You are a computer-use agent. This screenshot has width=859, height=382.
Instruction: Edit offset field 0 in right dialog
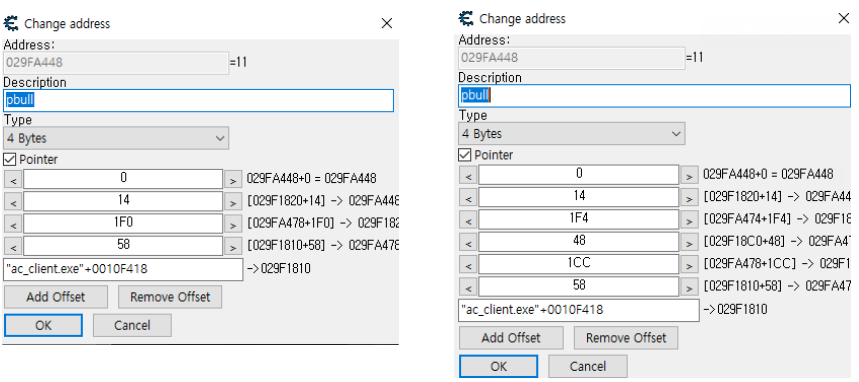(x=579, y=174)
